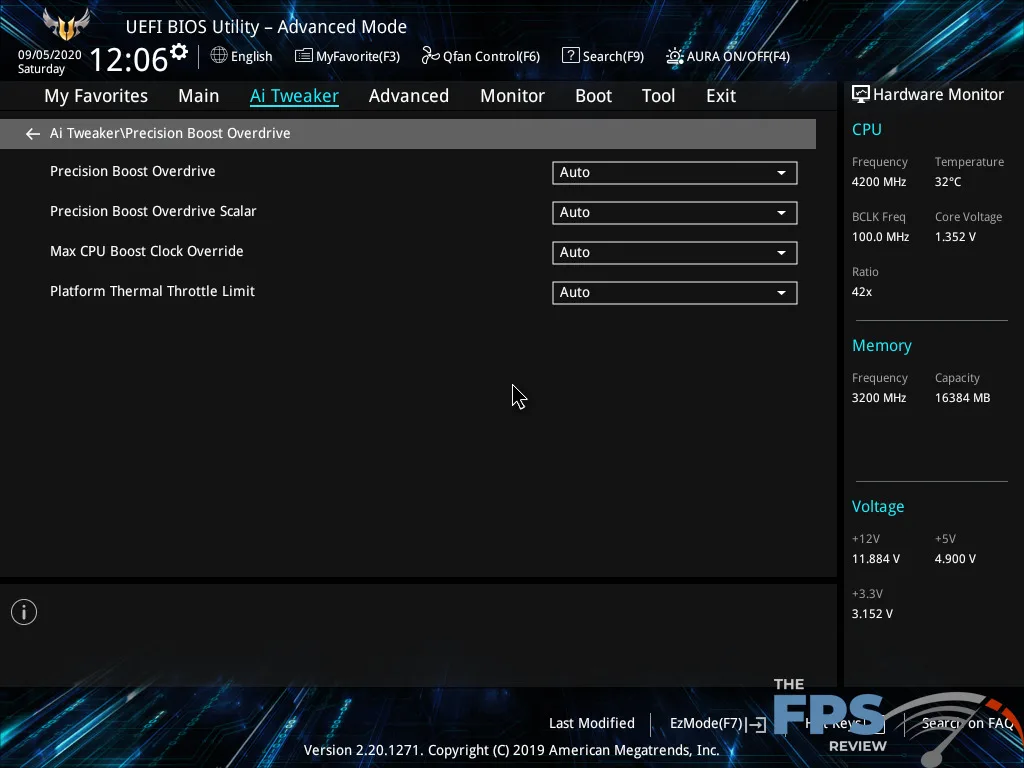1024x768 pixels.
Task: Click the Max CPU Boost Clock Override label
Action: click(x=147, y=251)
